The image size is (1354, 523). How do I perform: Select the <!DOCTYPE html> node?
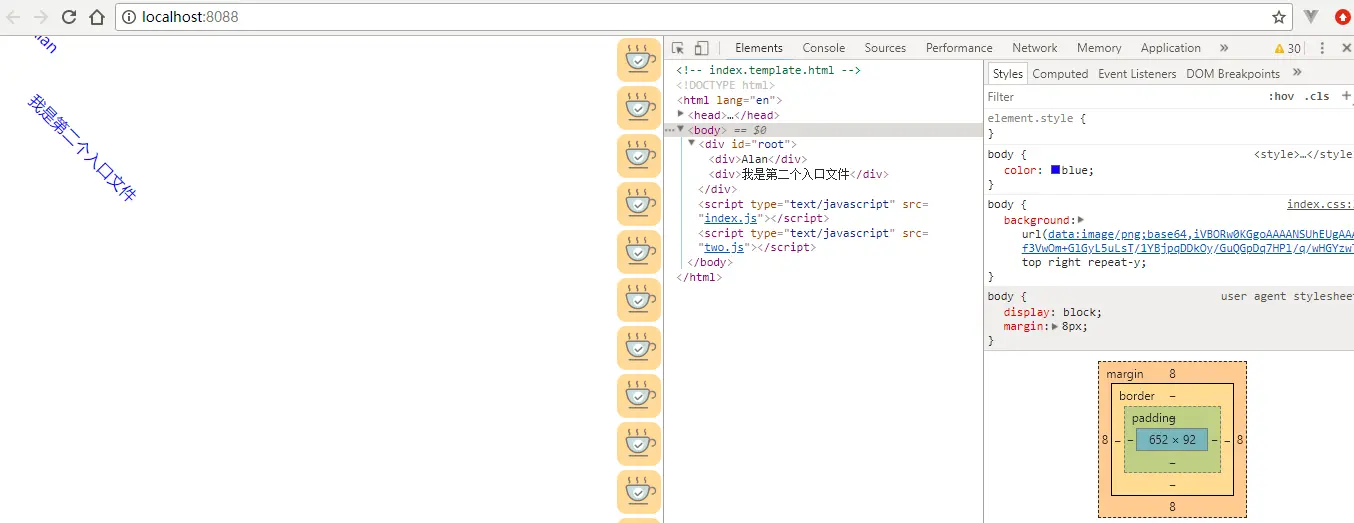click(726, 85)
